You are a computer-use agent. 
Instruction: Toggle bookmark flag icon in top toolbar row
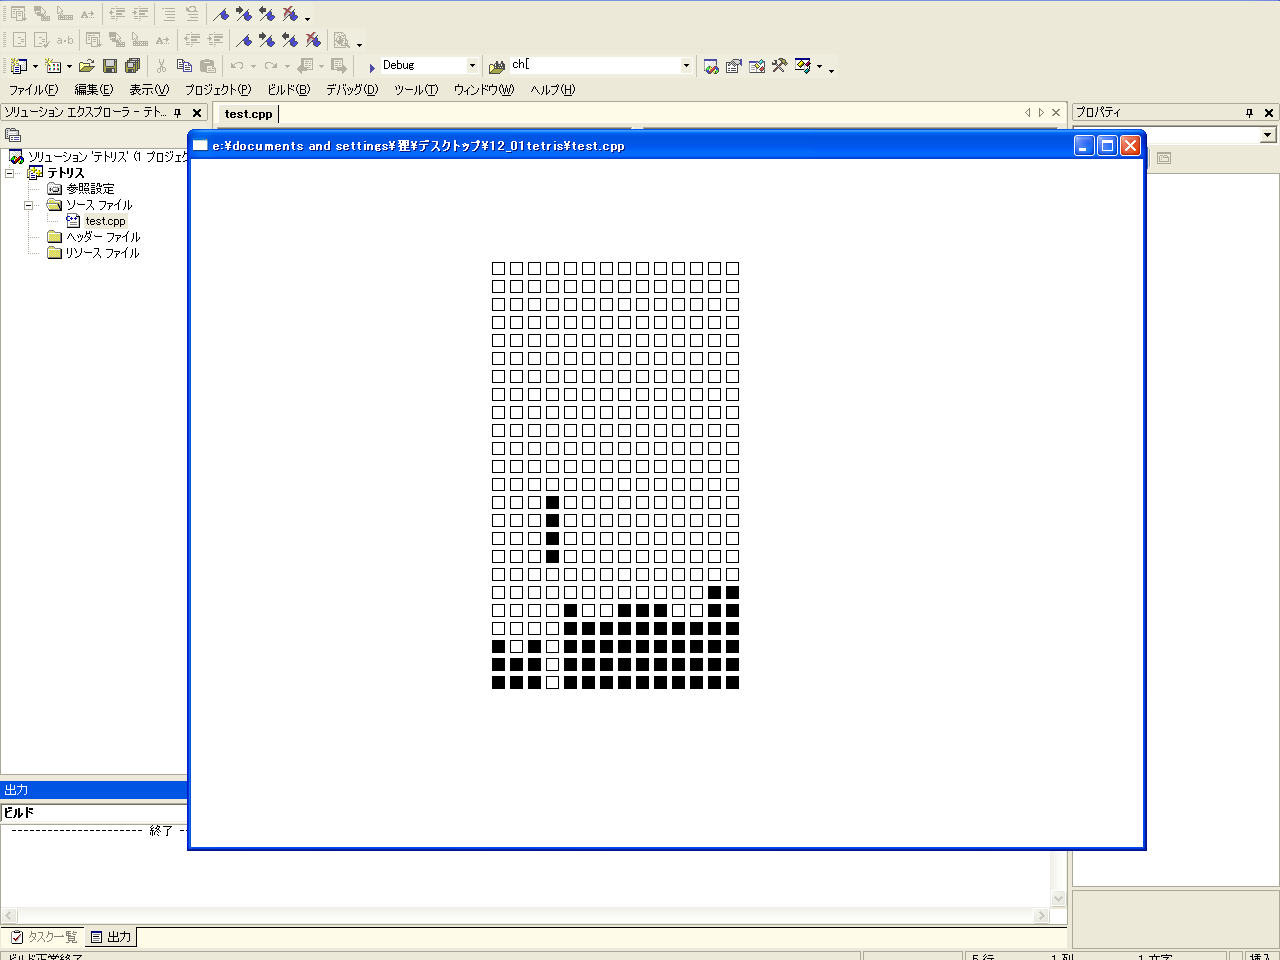(222, 14)
